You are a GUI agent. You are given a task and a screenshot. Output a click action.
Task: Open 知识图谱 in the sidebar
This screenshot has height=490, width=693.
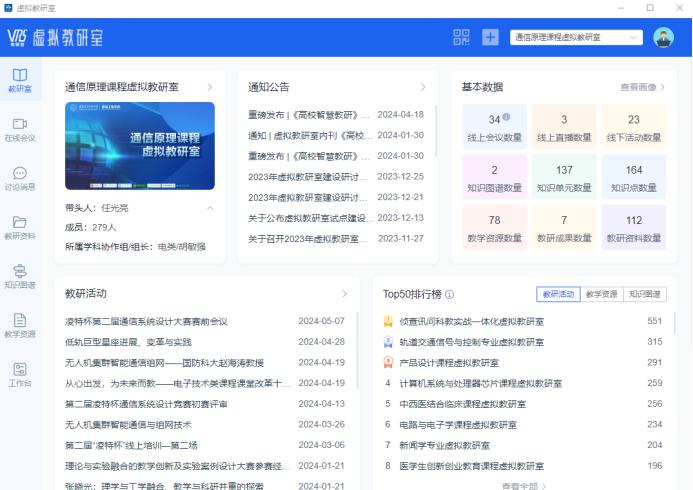pos(20,276)
